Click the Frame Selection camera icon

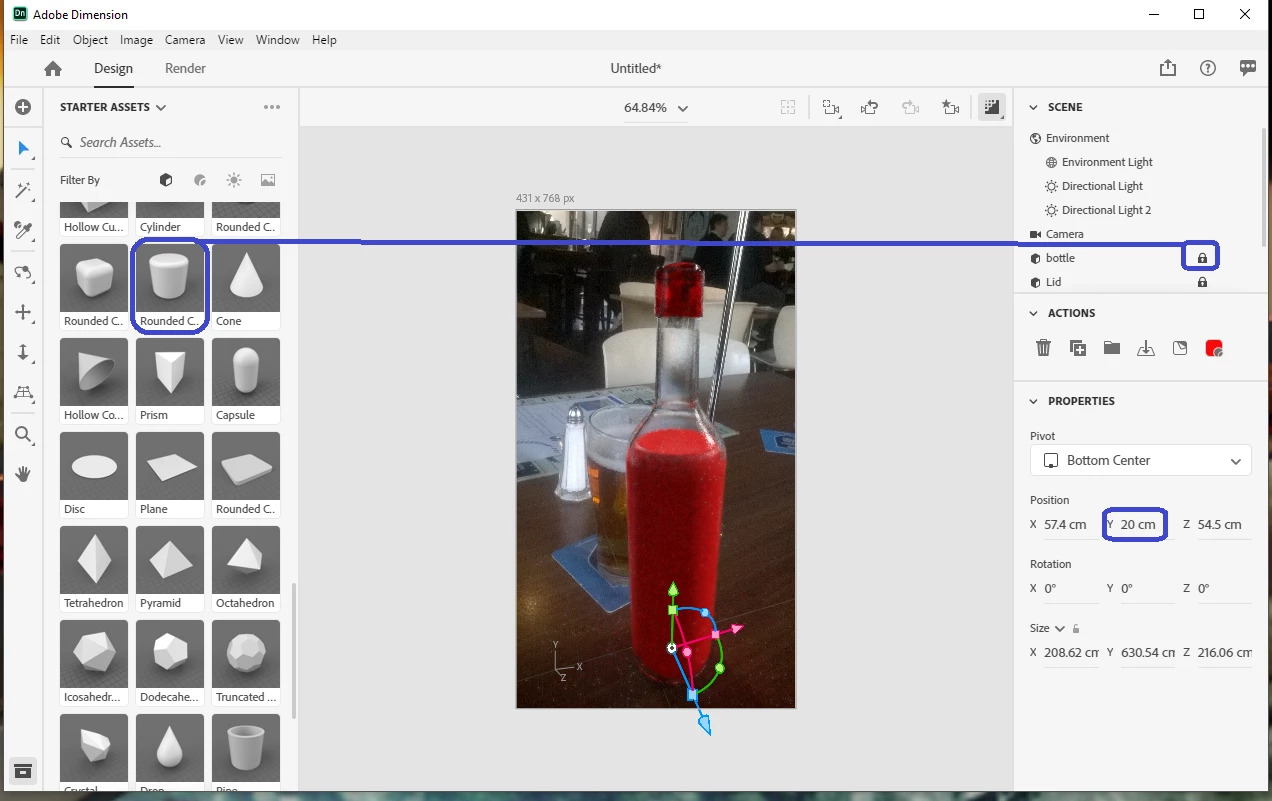tap(830, 107)
